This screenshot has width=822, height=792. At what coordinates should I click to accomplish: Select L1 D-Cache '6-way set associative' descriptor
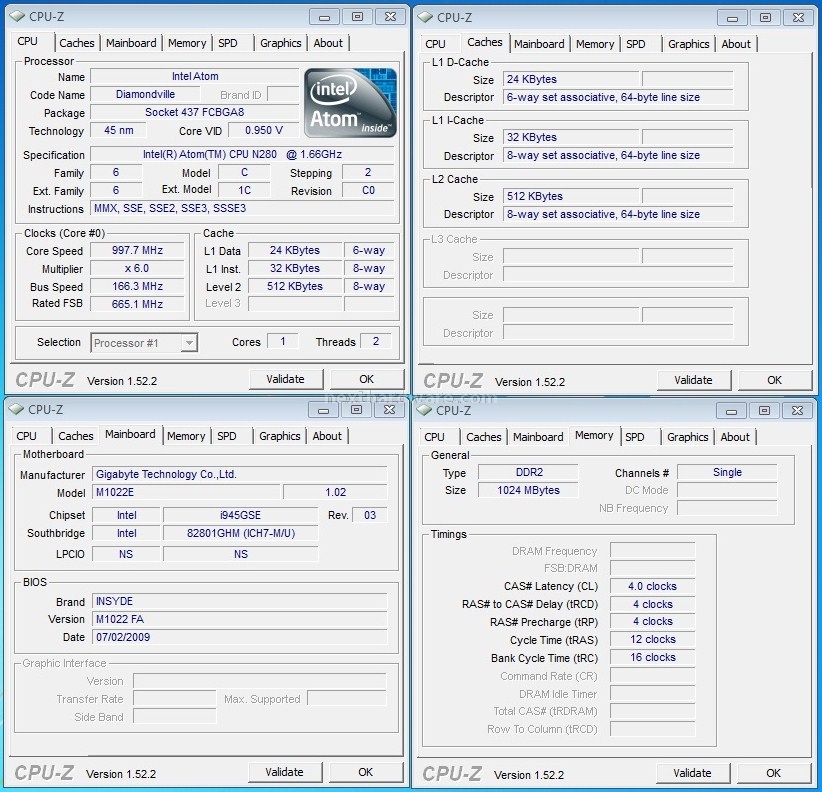click(x=618, y=97)
